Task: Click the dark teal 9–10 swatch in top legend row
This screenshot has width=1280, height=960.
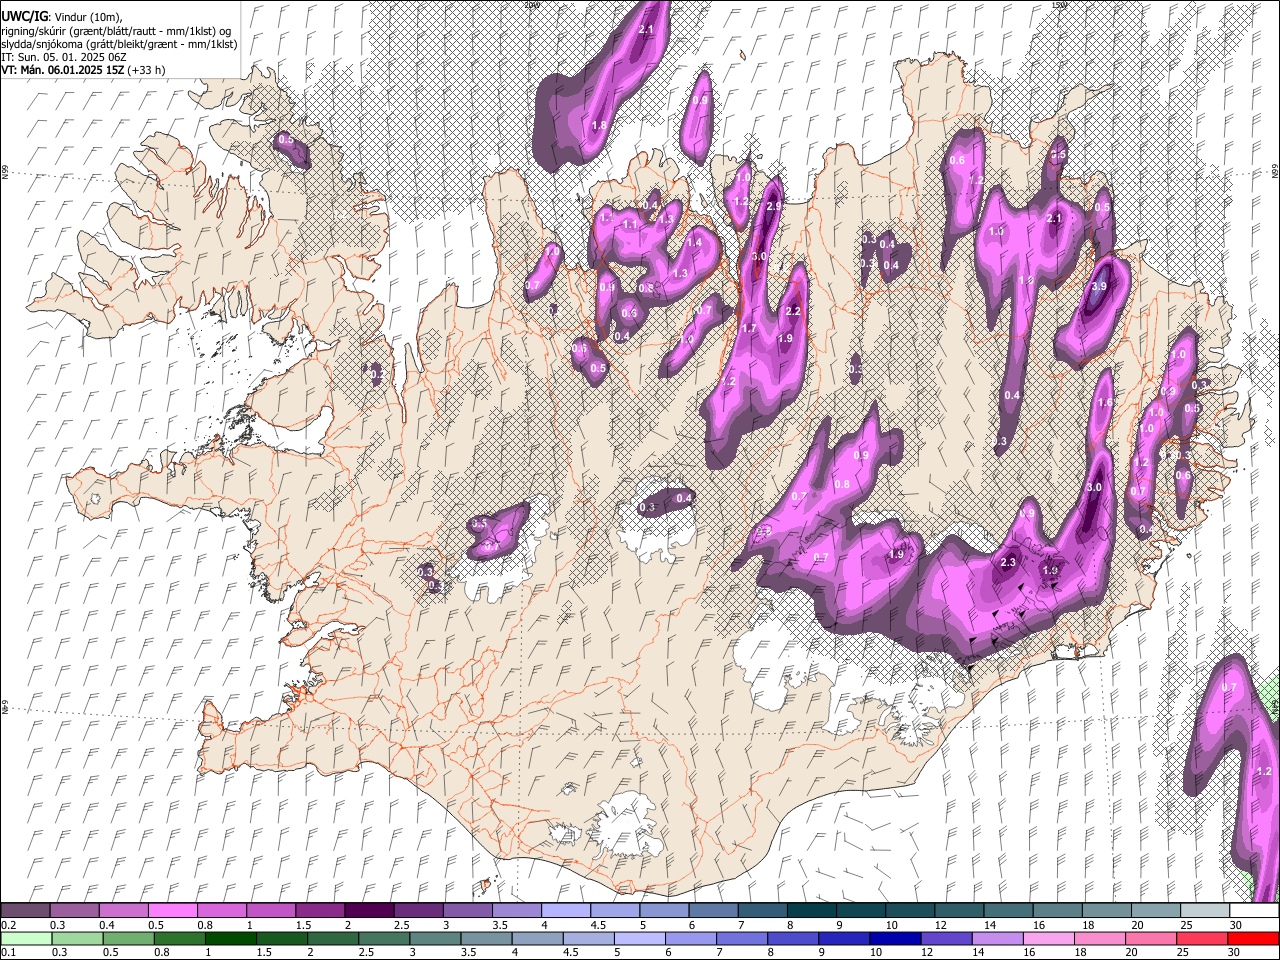Action: 861,911
